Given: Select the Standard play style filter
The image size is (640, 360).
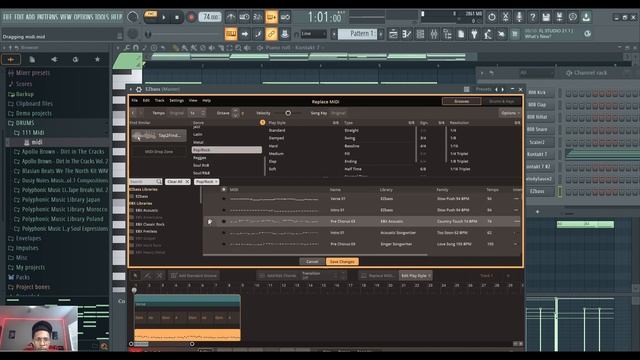Looking at the screenshot, I should point(277,130).
